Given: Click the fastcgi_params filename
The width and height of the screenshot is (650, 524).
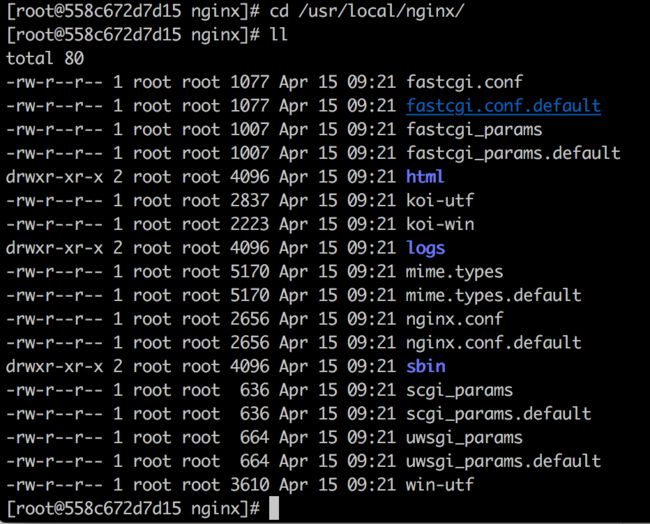Looking at the screenshot, I should tap(474, 130).
